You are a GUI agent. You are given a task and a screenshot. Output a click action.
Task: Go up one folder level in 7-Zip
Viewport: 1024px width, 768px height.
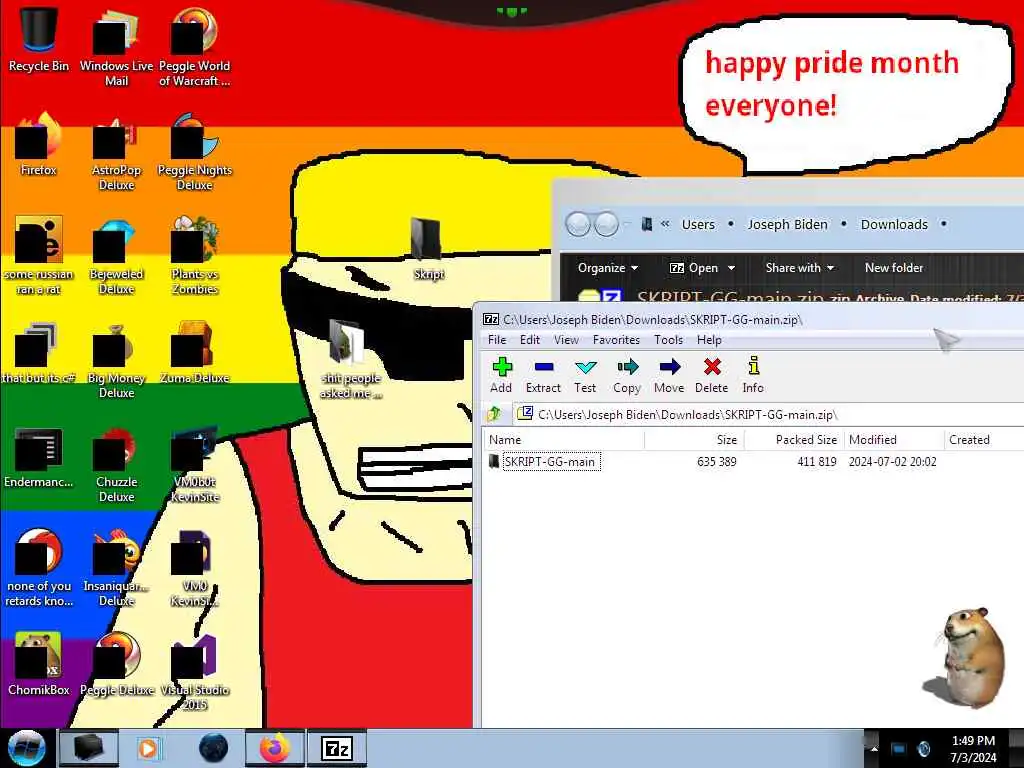pyautogui.click(x=494, y=414)
